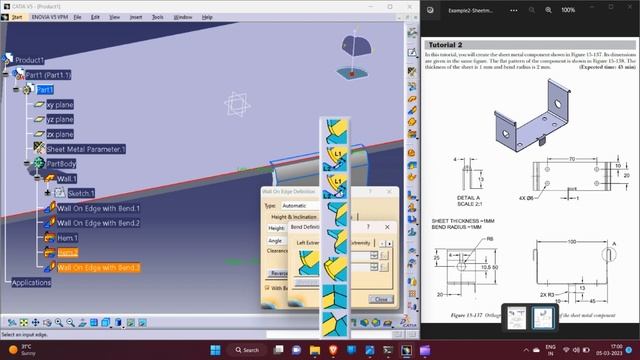Select the bottom relief icon in the flyout
Viewport: 640px width, 360px height.
[x=335, y=324]
